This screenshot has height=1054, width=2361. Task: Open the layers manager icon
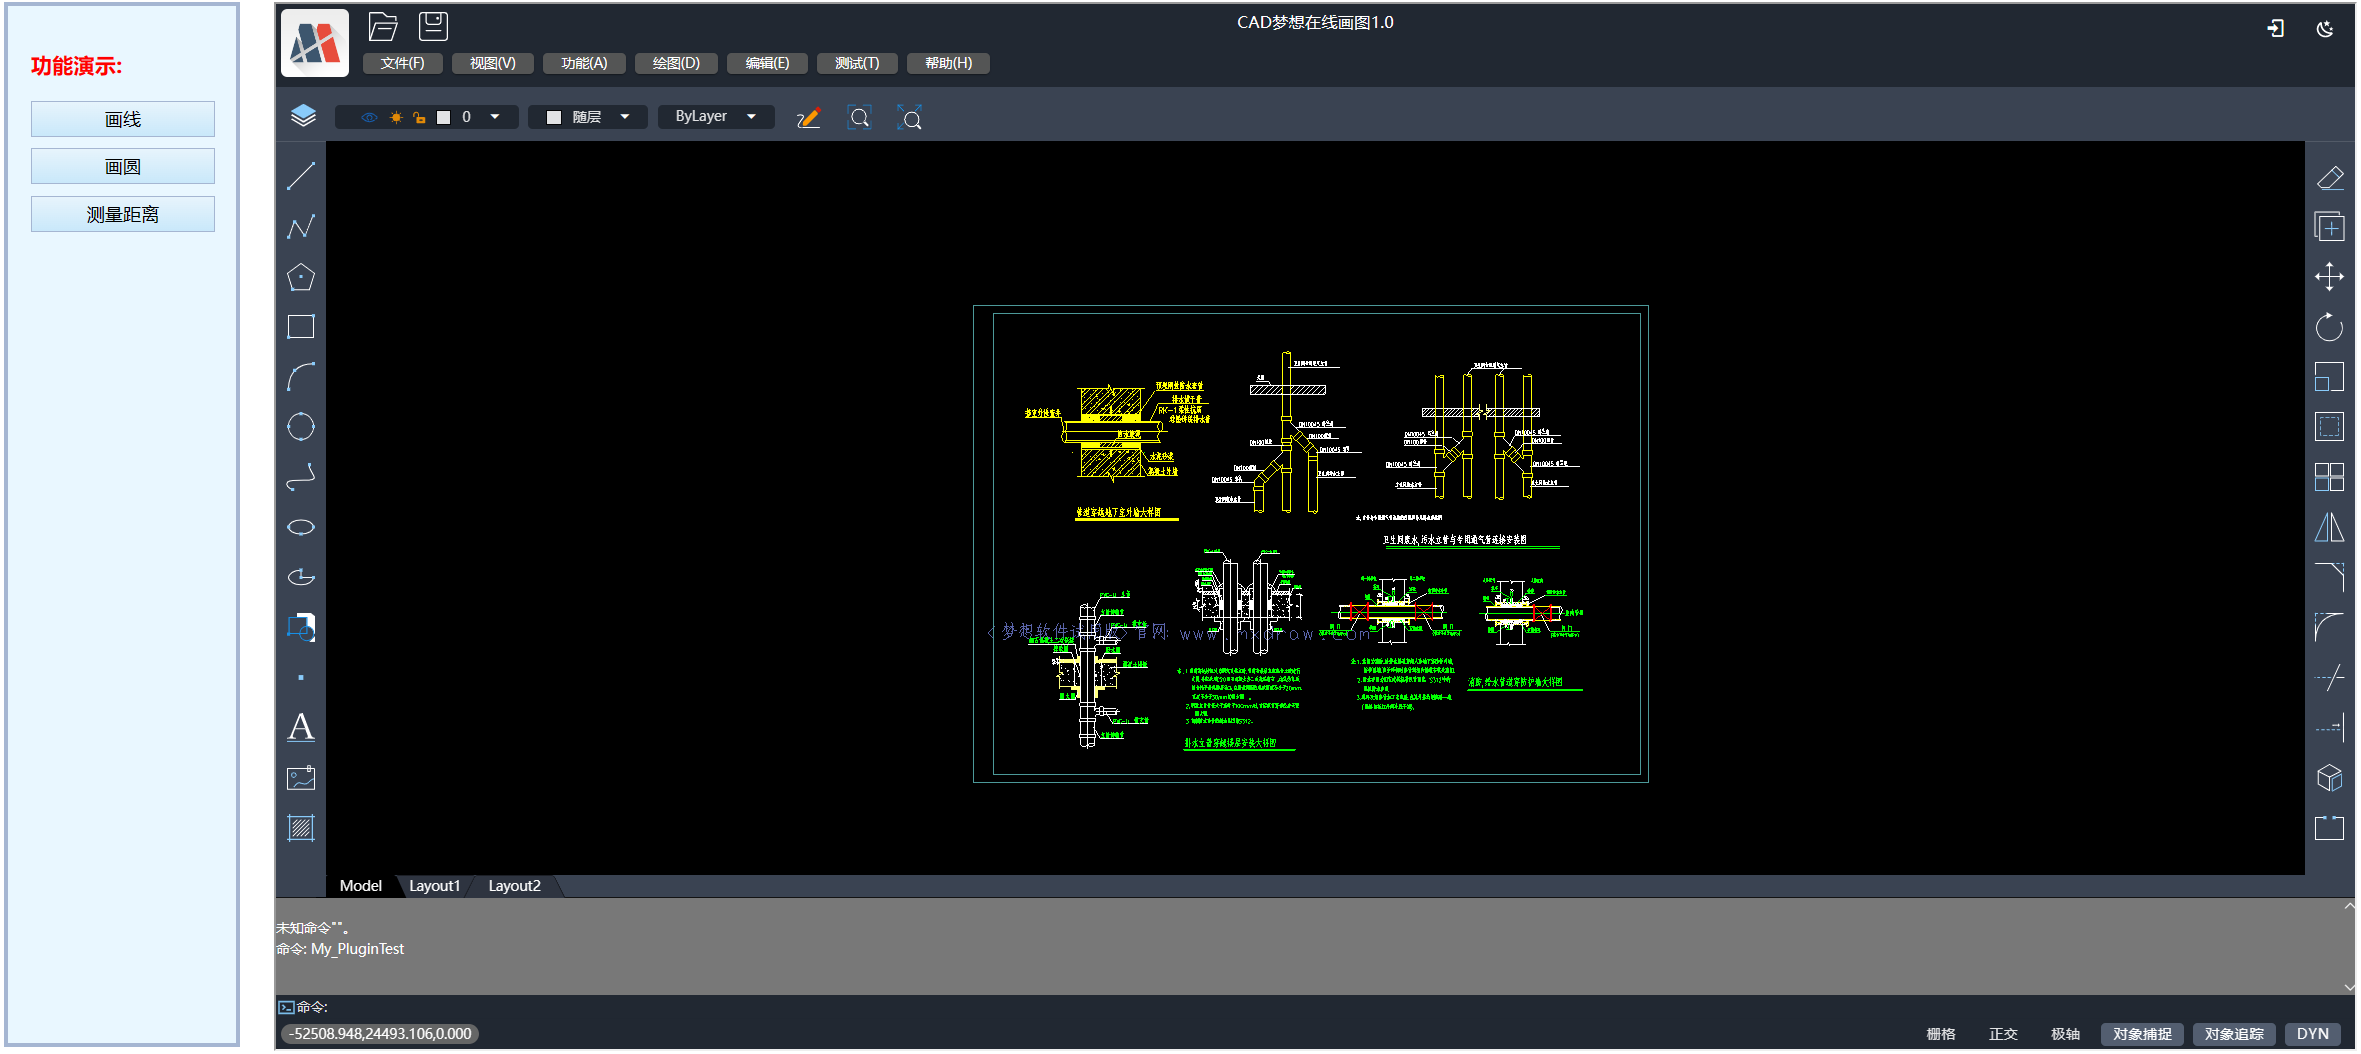(303, 116)
